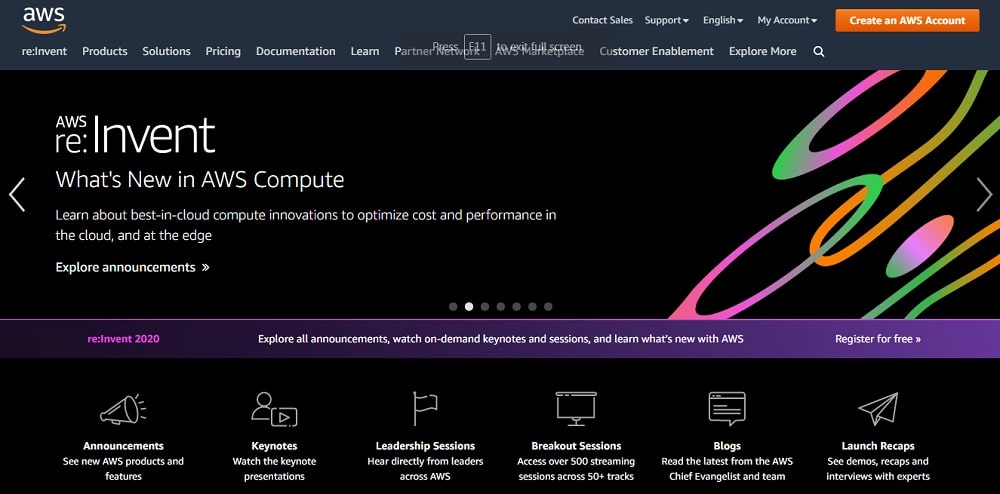Open the Documentation menu item
The height and width of the screenshot is (494, 1000).
pos(296,52)
